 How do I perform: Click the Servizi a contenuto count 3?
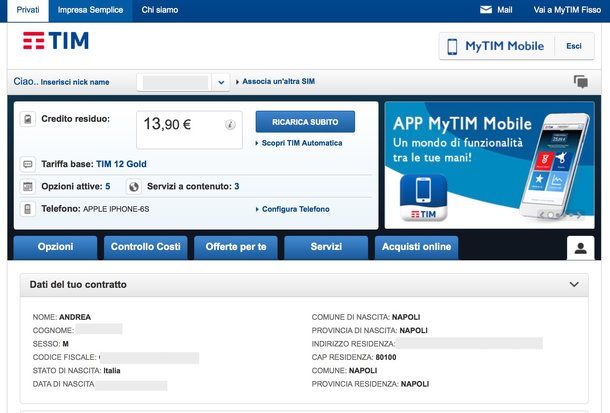point(237,187)
